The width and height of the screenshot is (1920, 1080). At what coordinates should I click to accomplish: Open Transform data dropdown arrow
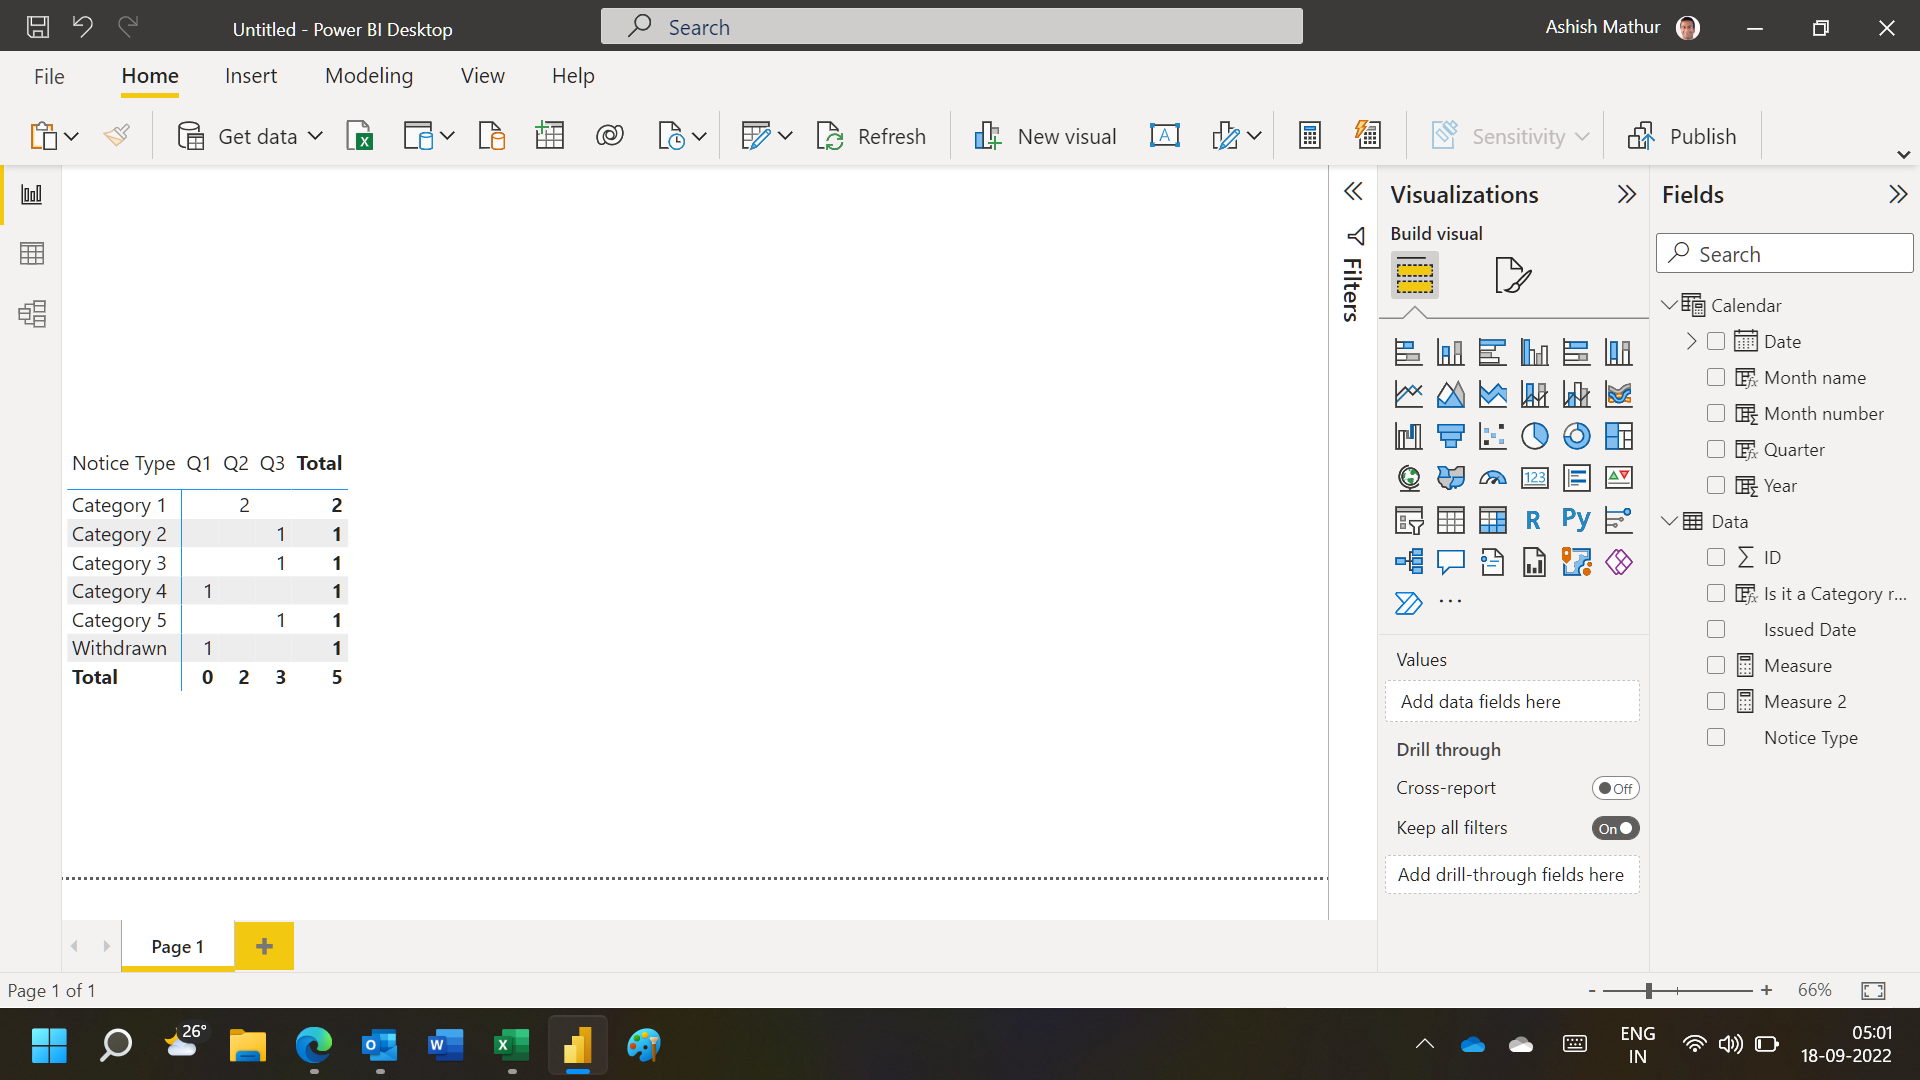[785, 136]
